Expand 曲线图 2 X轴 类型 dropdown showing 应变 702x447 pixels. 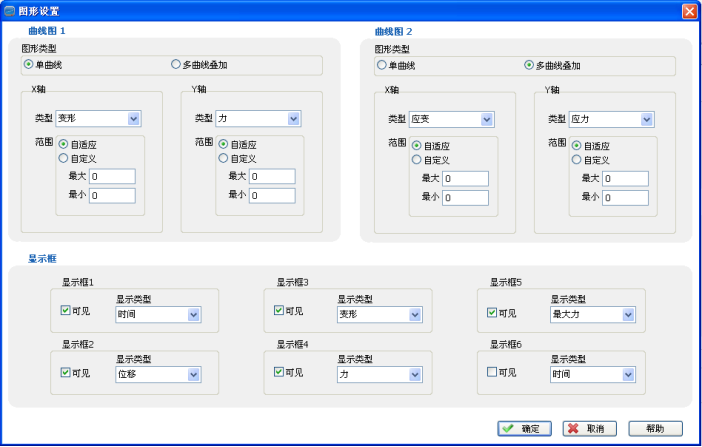pyautogui.click(x=487, y=120)
